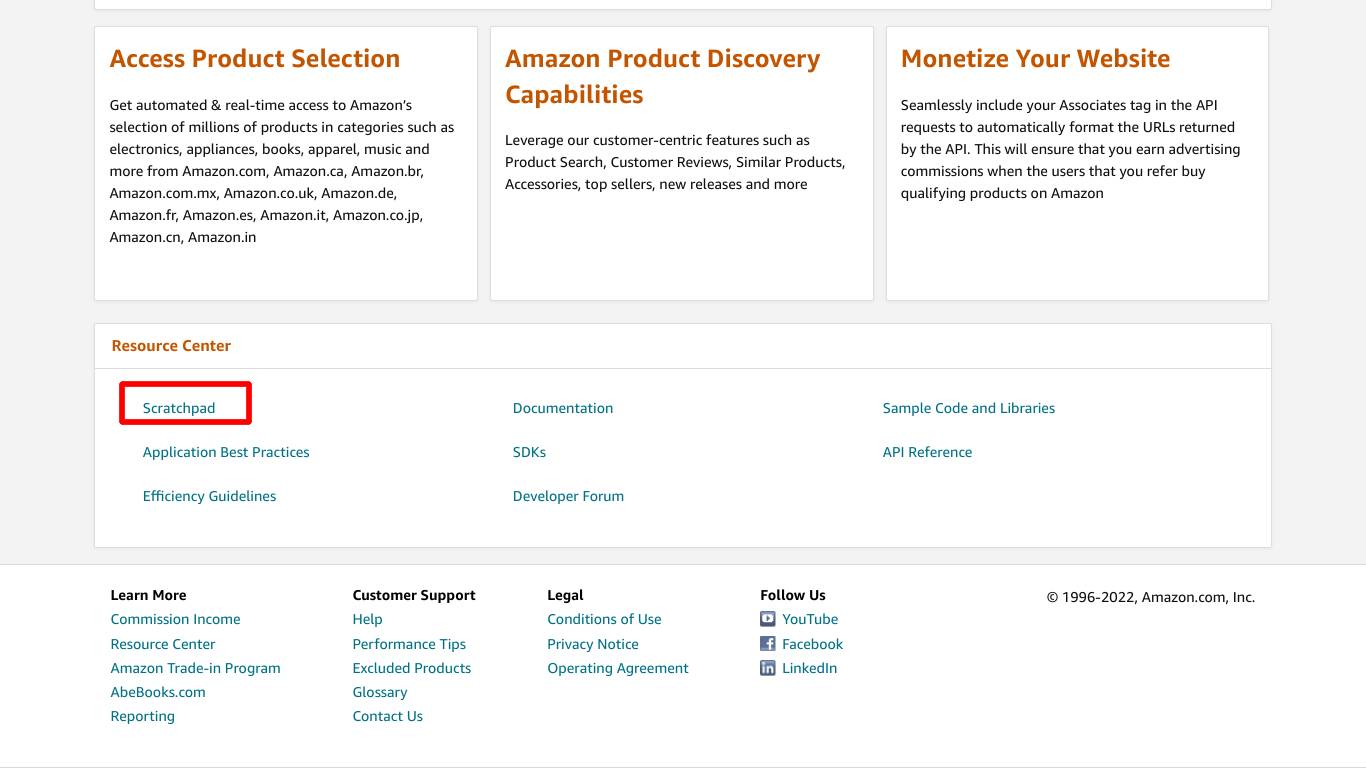This screenshot has height=768, width=1366.
Task: Open the Commission Income page
Action: click(175, 619)
